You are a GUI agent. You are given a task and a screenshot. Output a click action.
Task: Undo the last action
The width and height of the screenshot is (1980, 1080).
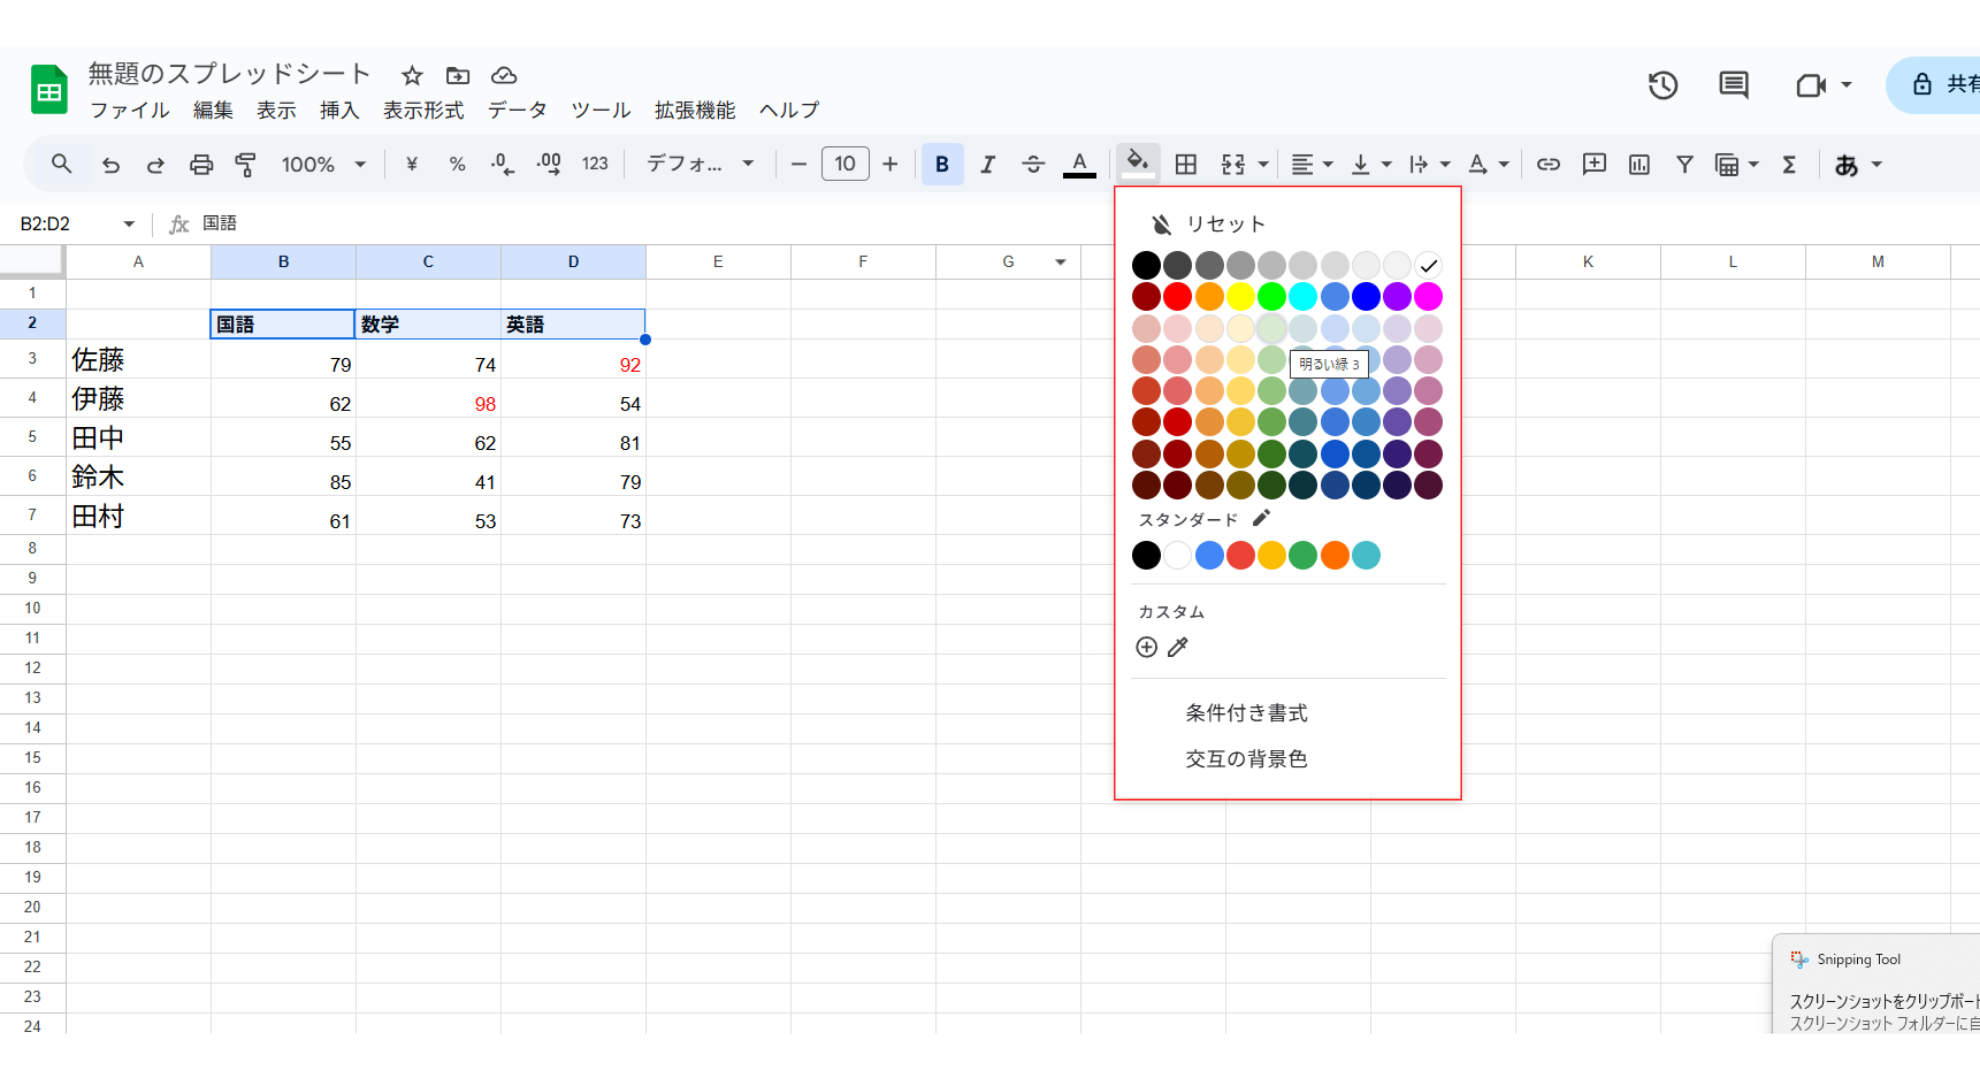111,165
